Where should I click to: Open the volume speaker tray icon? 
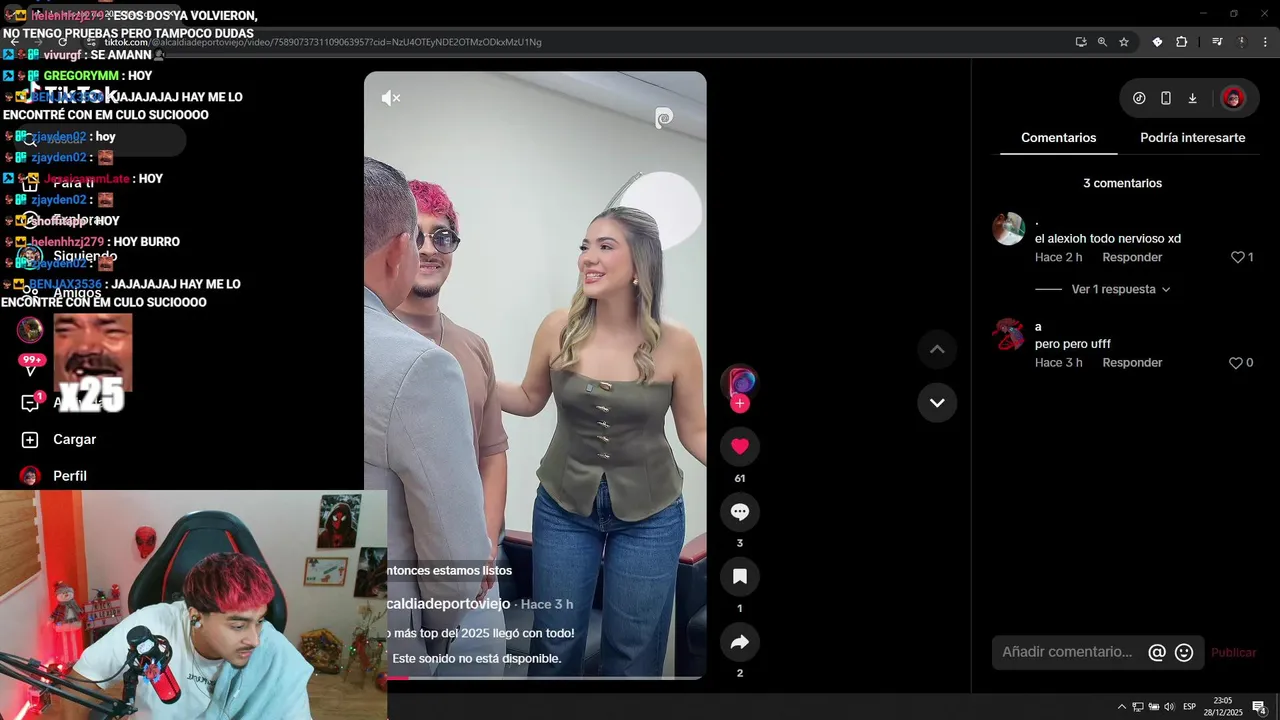(1169, 707)
